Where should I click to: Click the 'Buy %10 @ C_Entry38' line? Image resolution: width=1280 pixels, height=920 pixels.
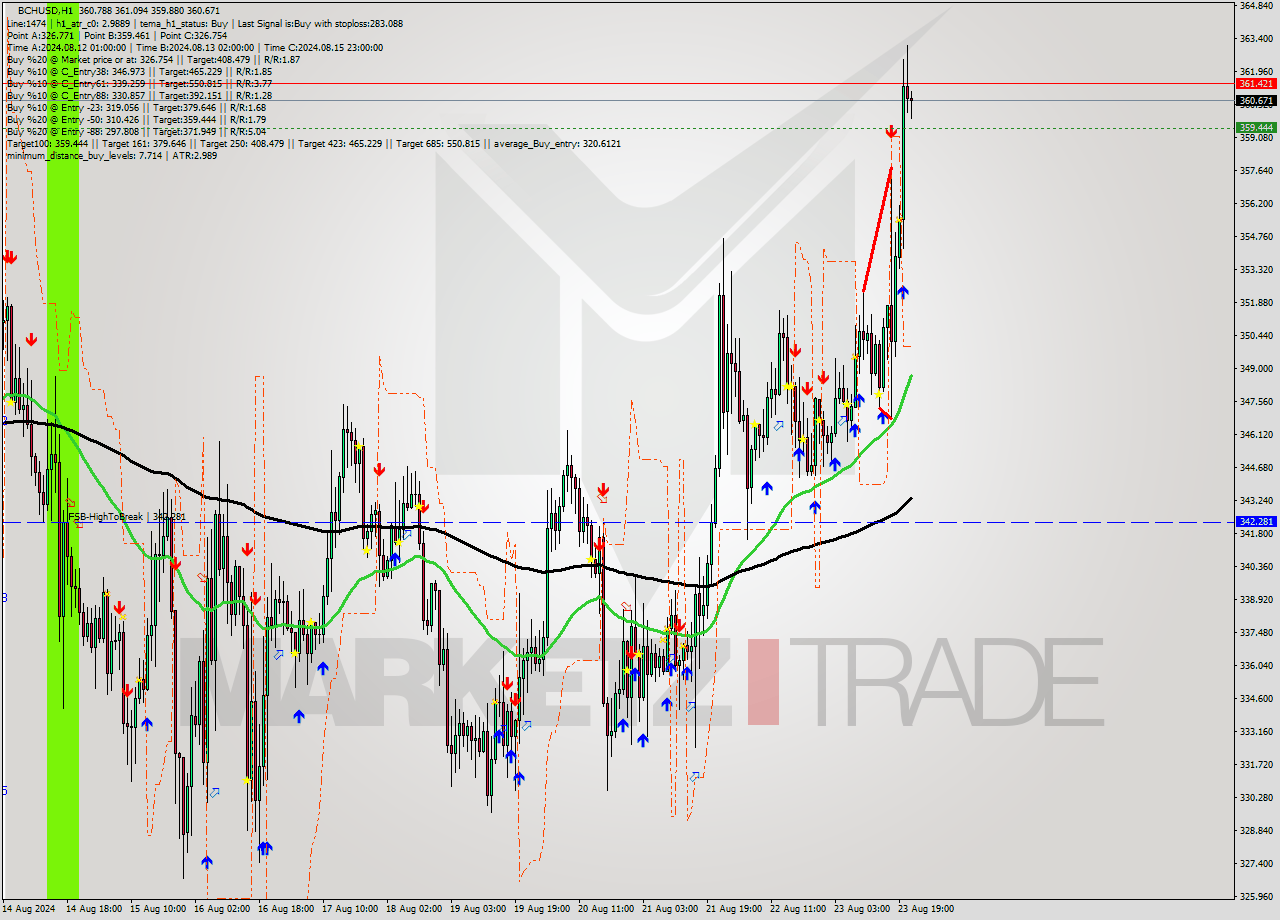coord(139,71)
